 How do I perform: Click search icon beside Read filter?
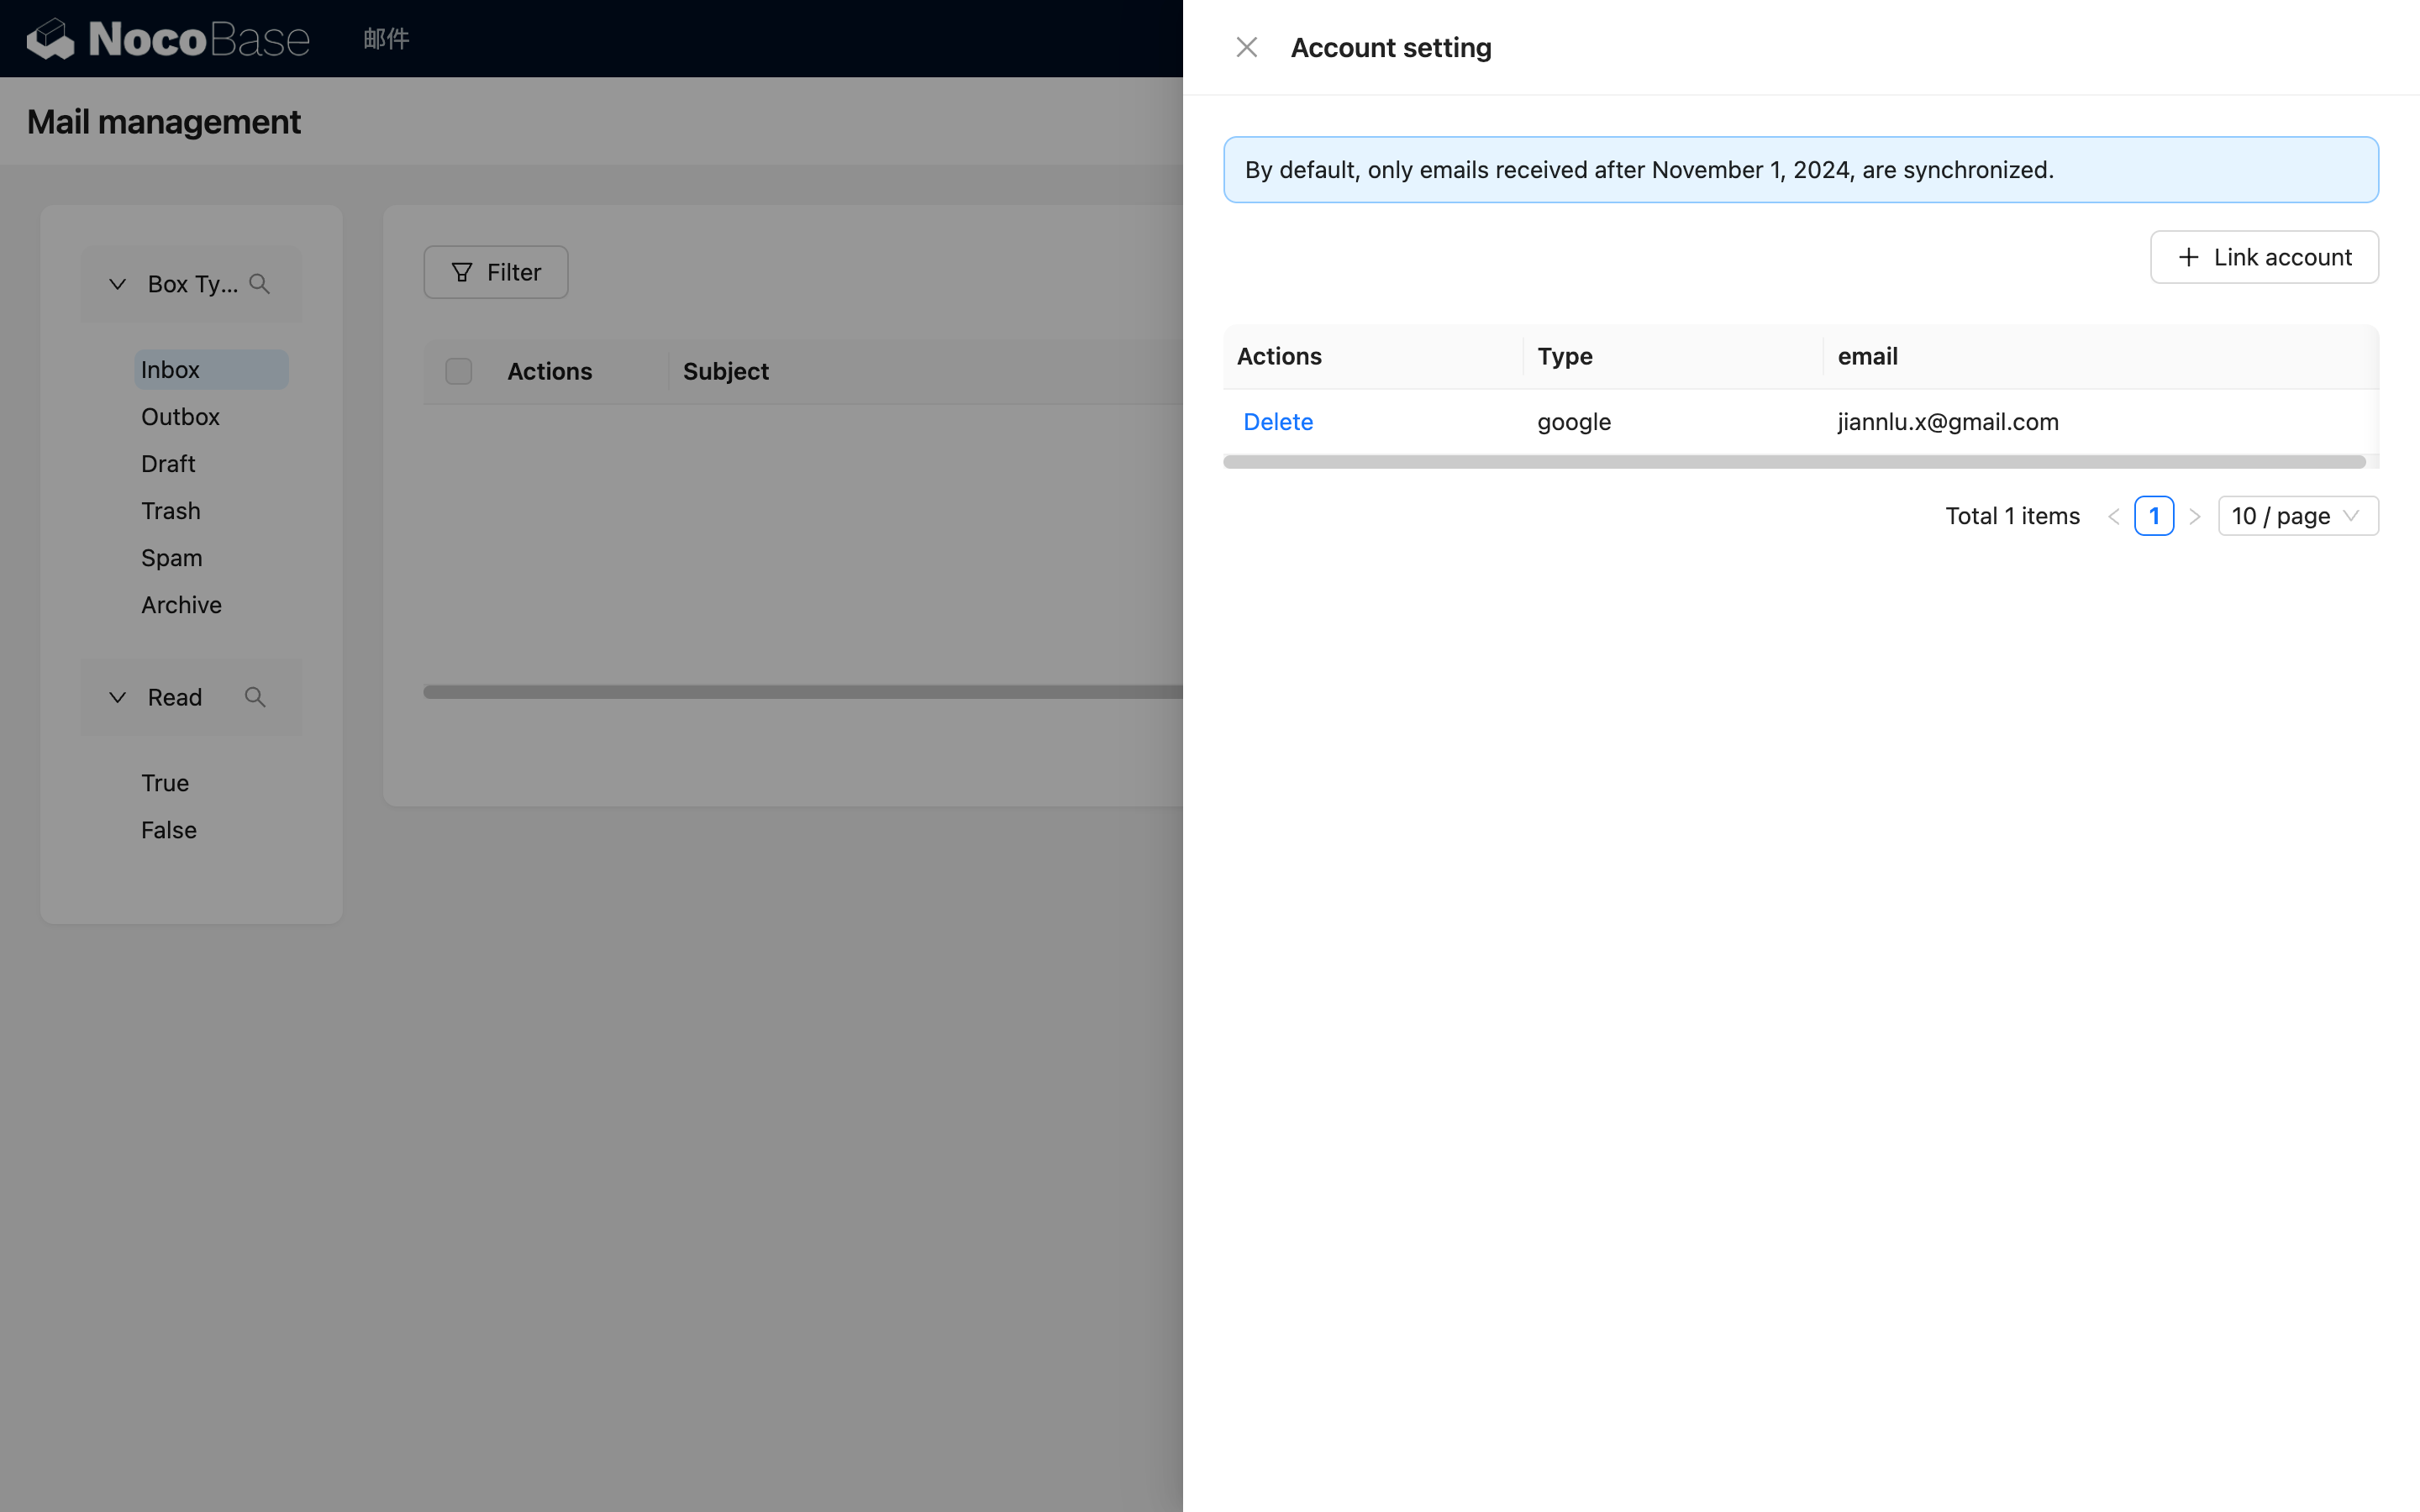click(x=255, y=697)
